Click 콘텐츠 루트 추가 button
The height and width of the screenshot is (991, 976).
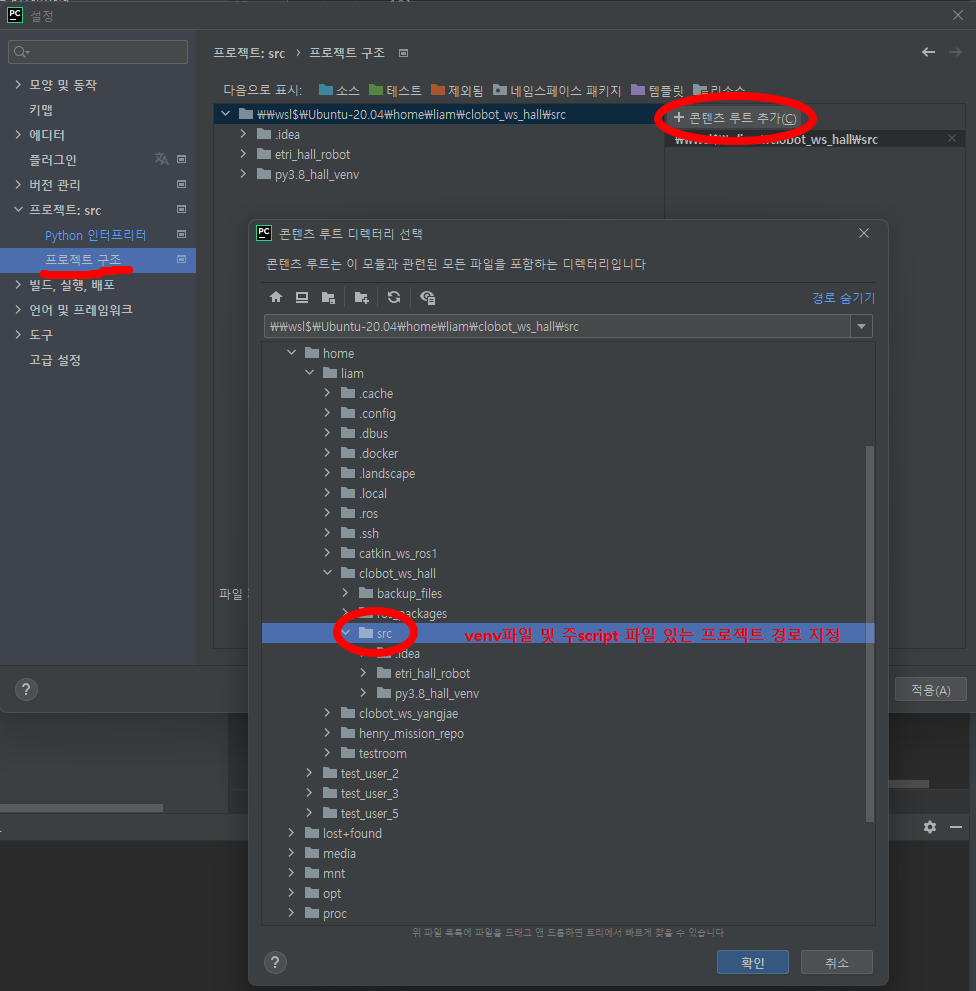[x=735, y=118]
